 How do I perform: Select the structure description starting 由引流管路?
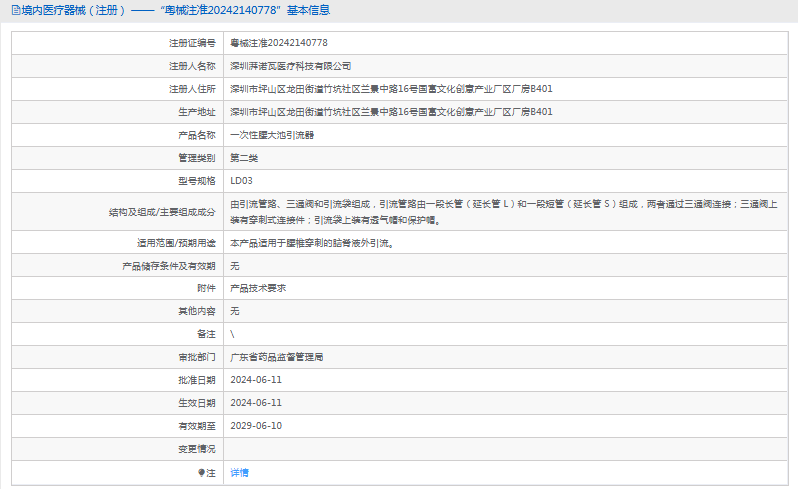pos(504,212)
